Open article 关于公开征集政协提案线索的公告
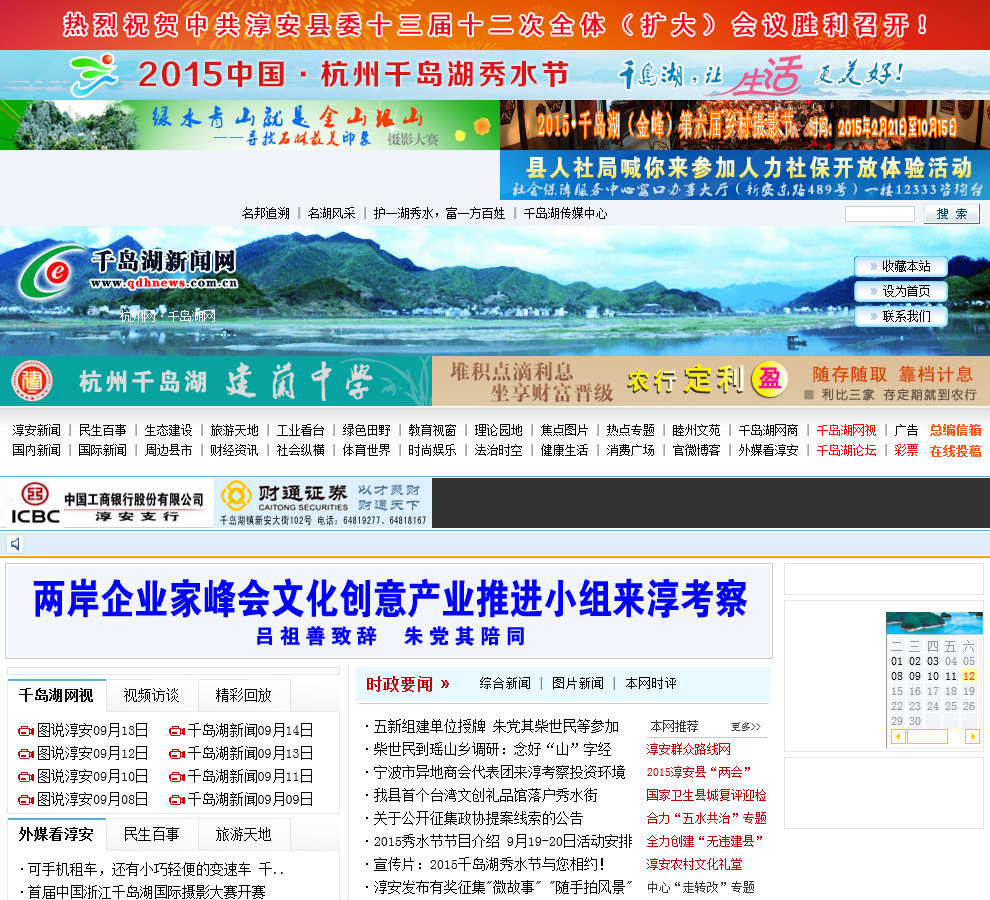The width and height of the screenshot is (990, 900). click(478, 819)
